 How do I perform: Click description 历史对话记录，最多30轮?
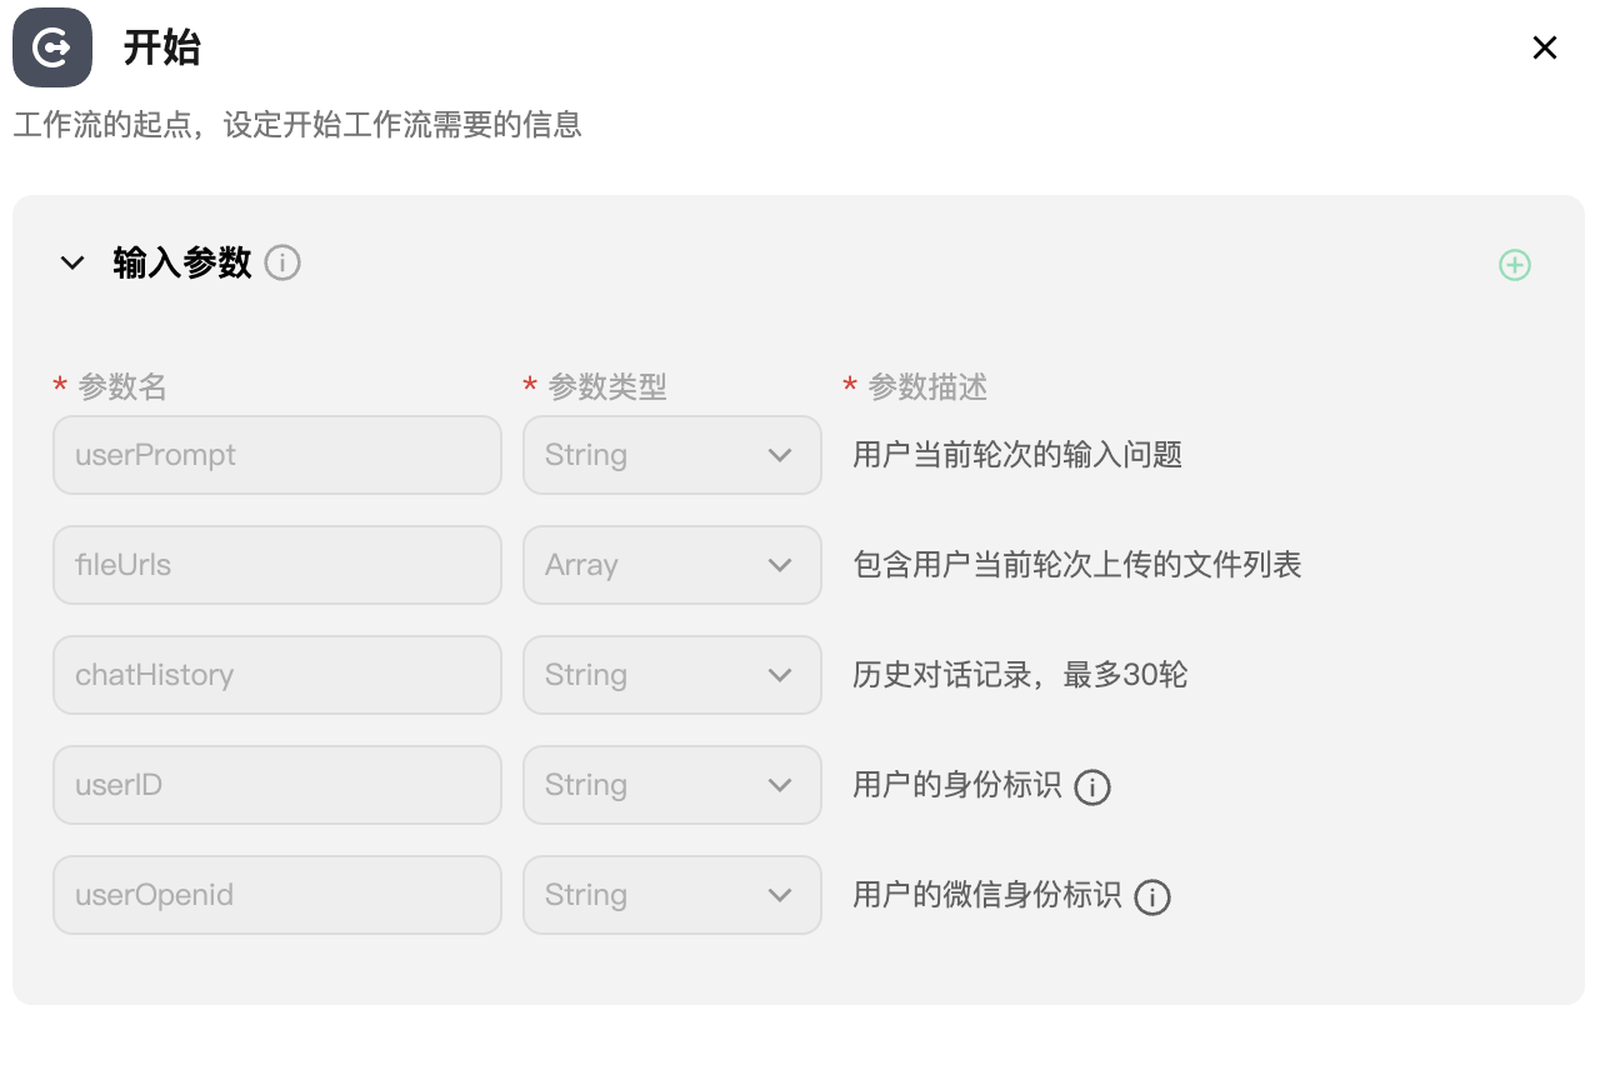coord(1019,675)
